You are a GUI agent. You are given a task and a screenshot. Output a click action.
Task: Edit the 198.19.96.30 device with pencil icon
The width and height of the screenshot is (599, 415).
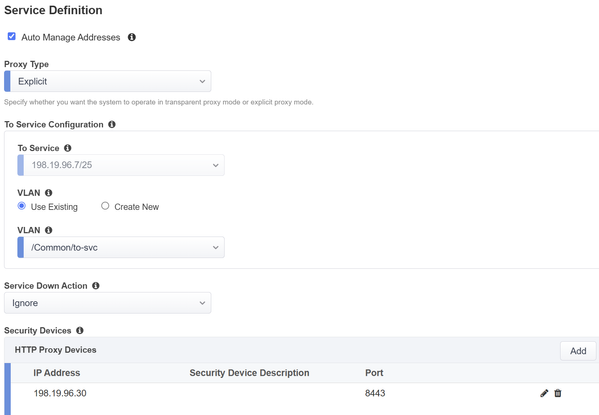(x=544, y=393)
